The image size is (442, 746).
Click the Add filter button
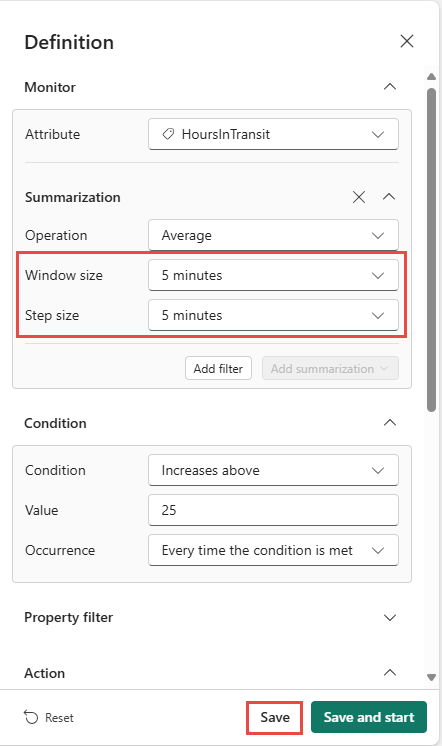coord(218,369)
